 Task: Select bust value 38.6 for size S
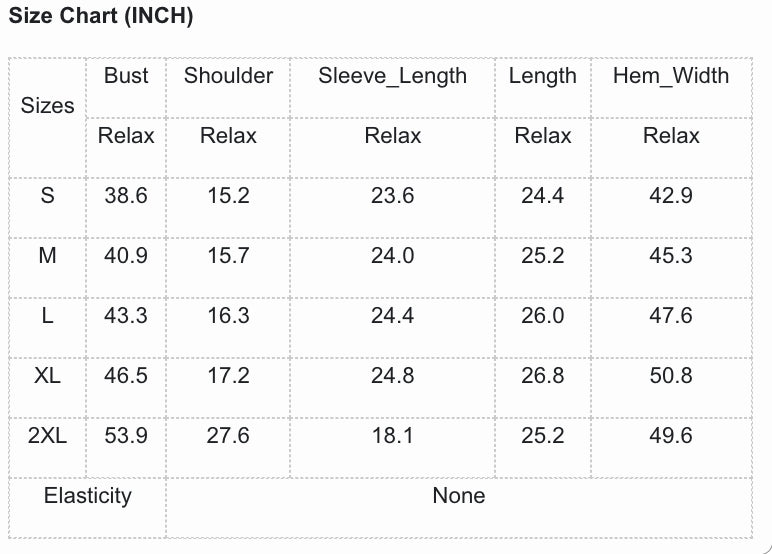(126, 196)
